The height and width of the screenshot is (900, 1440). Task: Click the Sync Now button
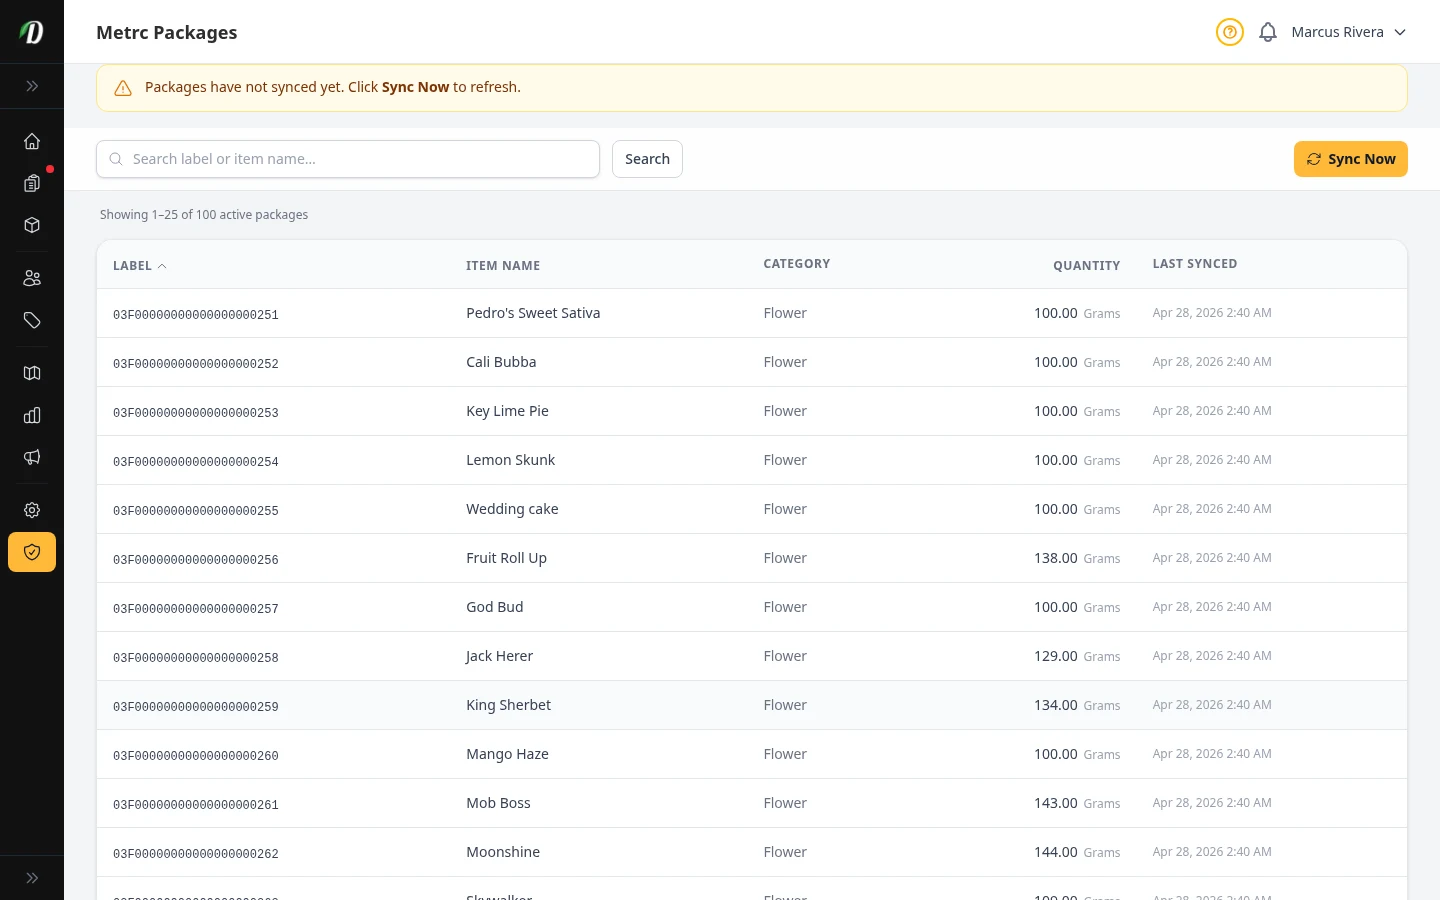coord(1351,159)
